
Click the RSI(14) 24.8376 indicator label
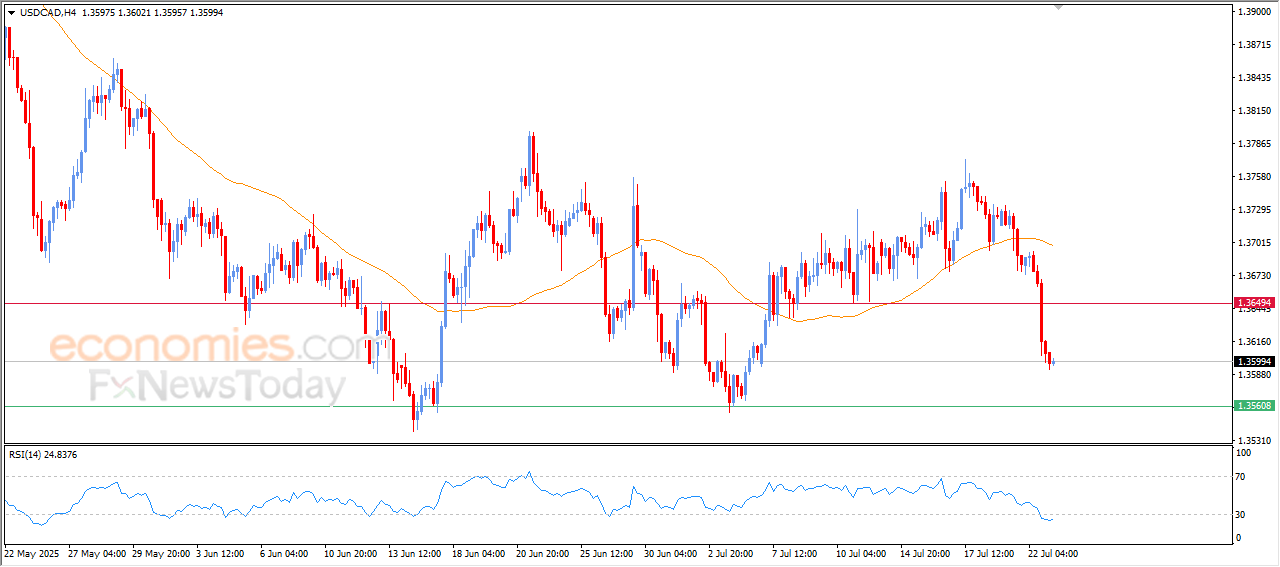[43, 454]
